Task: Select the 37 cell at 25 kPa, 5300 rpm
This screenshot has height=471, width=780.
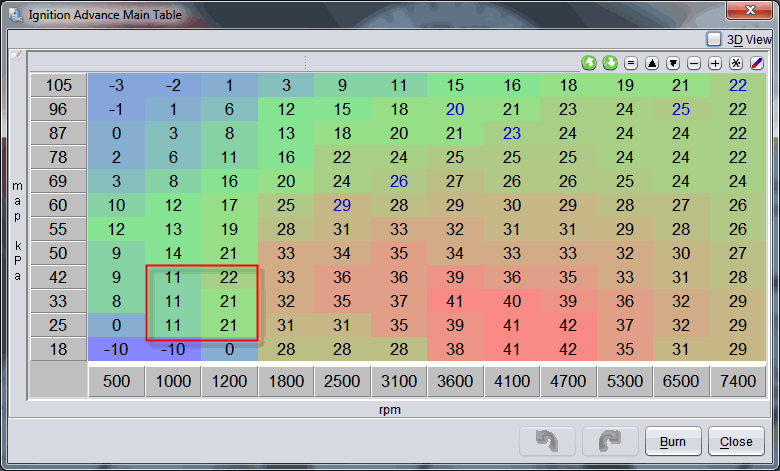Action: click(x=625, y=325)
